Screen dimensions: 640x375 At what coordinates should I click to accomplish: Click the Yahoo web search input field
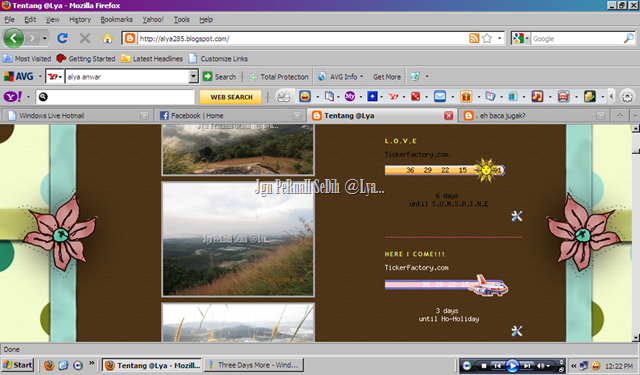(x=115, y=97)
